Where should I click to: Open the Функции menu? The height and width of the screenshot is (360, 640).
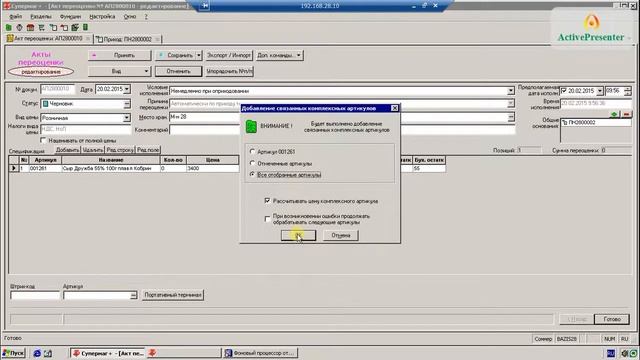coord(70,16)
